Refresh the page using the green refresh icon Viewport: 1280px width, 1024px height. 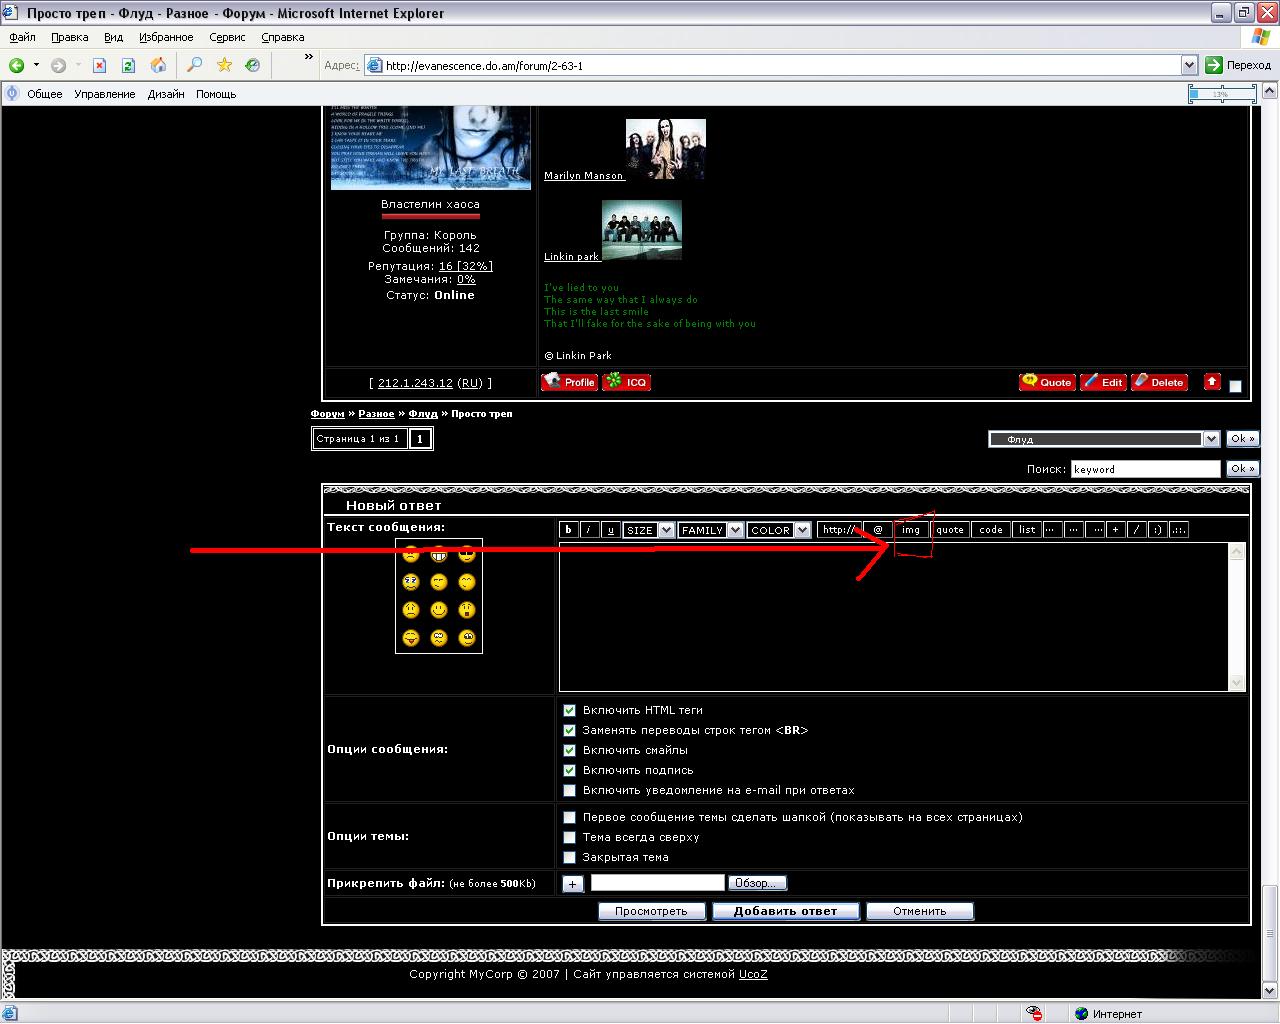[128, 65]
